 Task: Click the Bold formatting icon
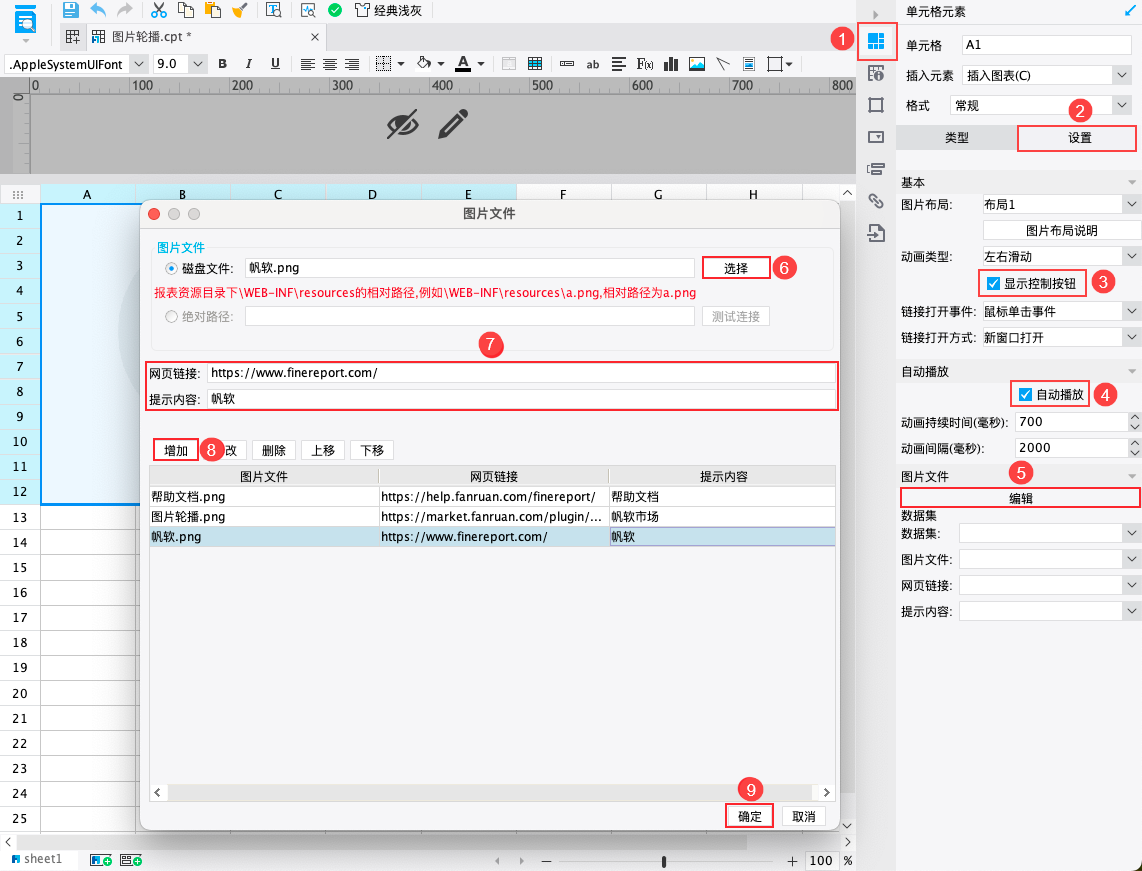(223, 64)
